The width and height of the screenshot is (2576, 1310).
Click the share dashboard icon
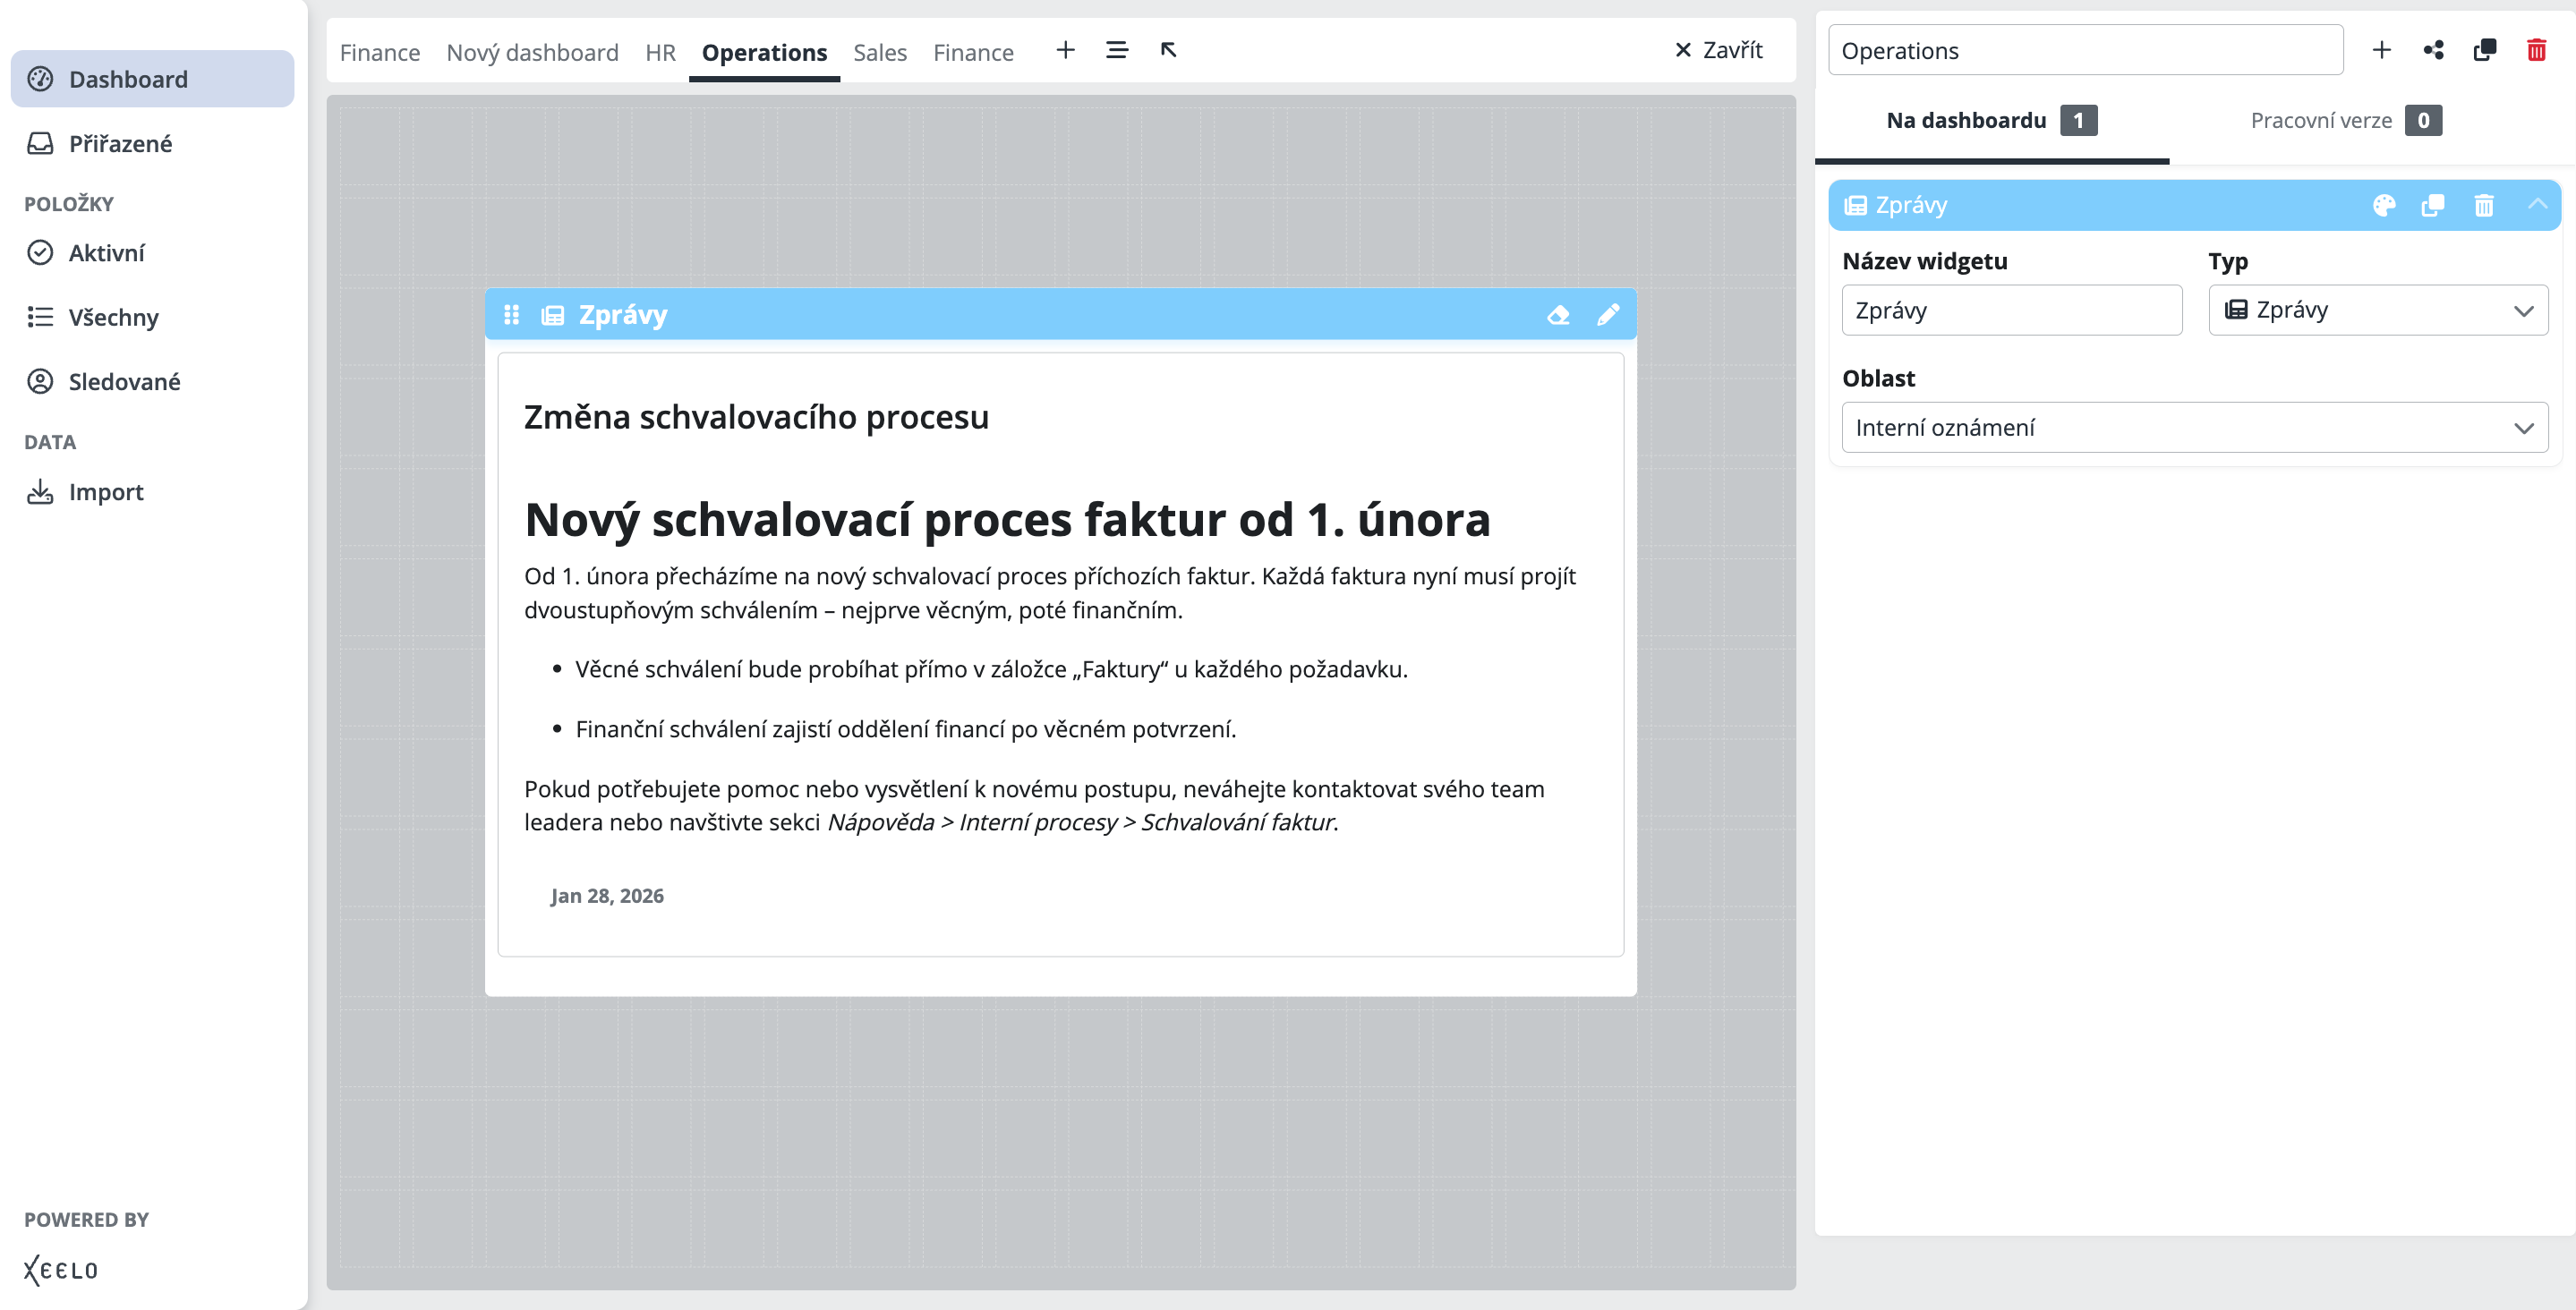[x=2433, y=50]
